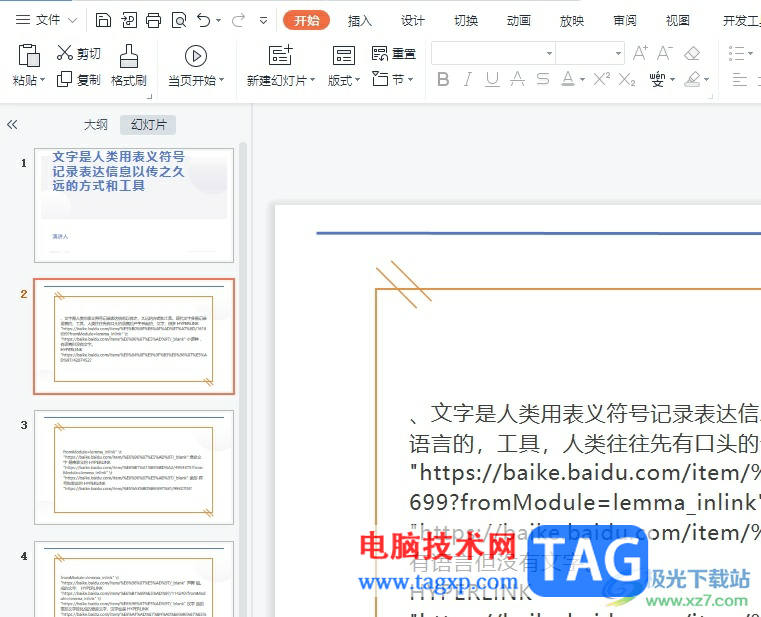This screenshot has height=617, width=761.
Task: Open the 动画 tab
Action: 518,20
